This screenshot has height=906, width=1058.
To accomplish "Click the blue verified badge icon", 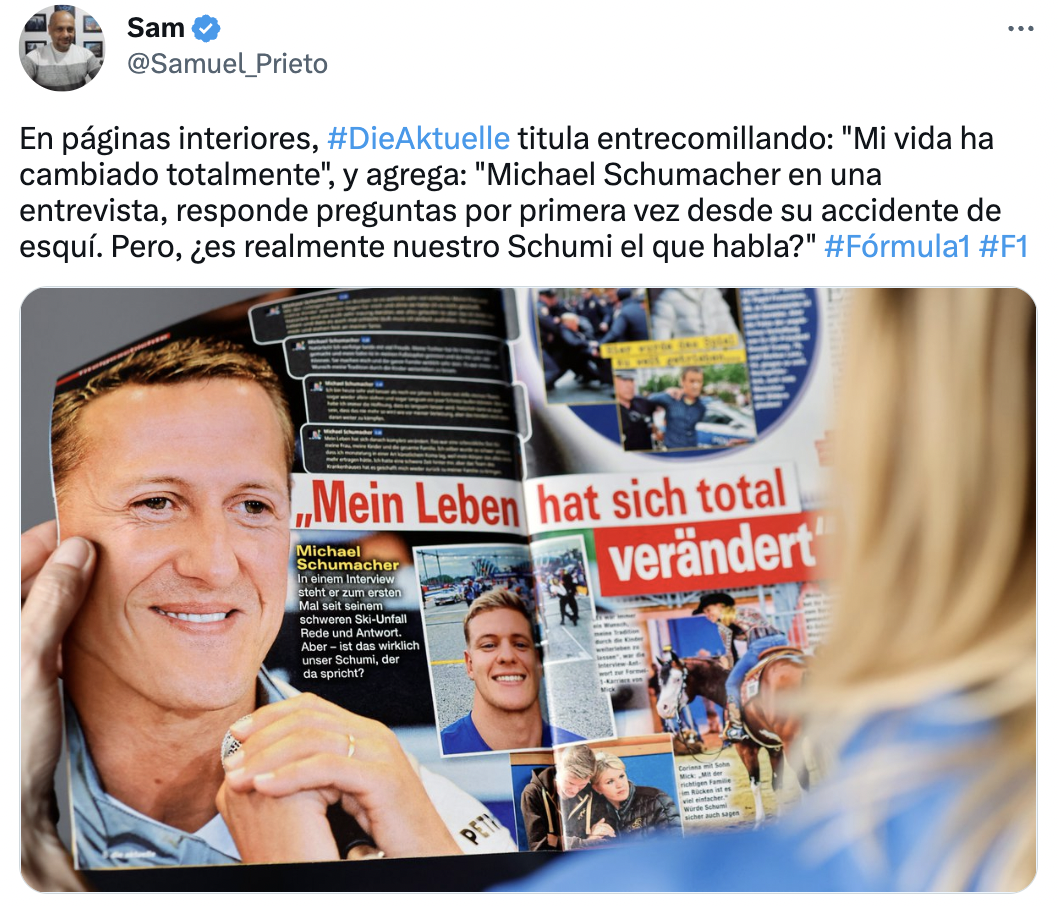I will [x=206, y=28].
